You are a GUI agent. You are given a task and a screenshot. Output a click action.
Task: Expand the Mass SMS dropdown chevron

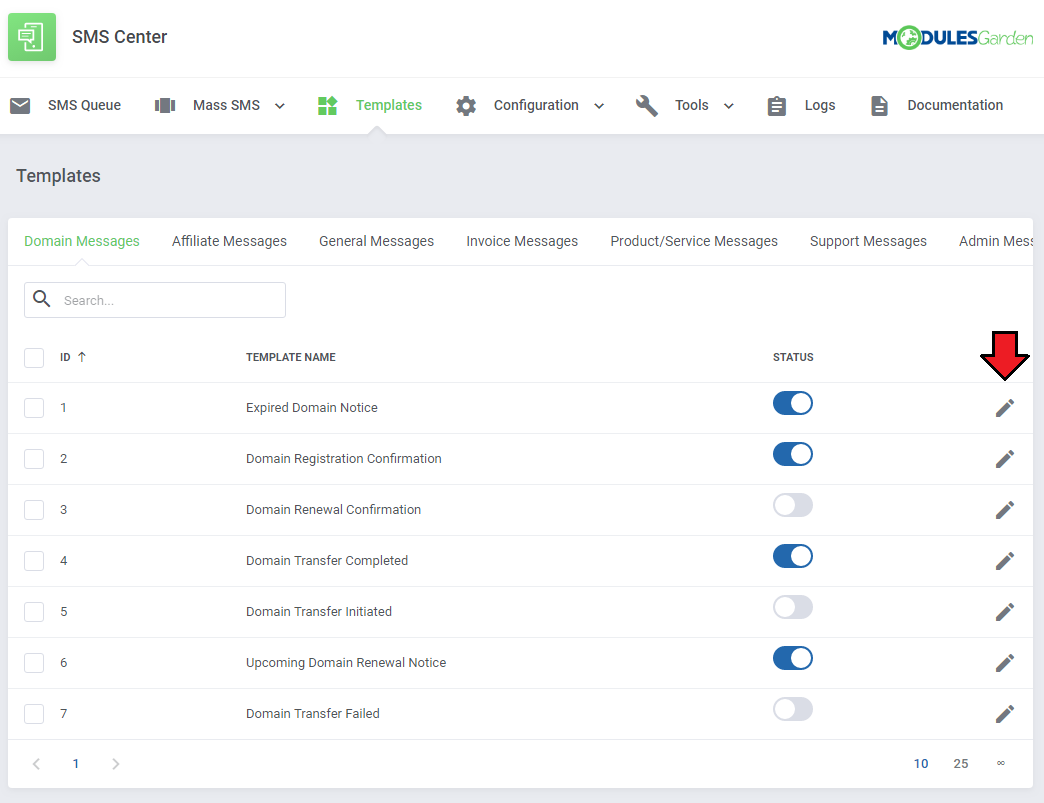[x=280, y=106]
